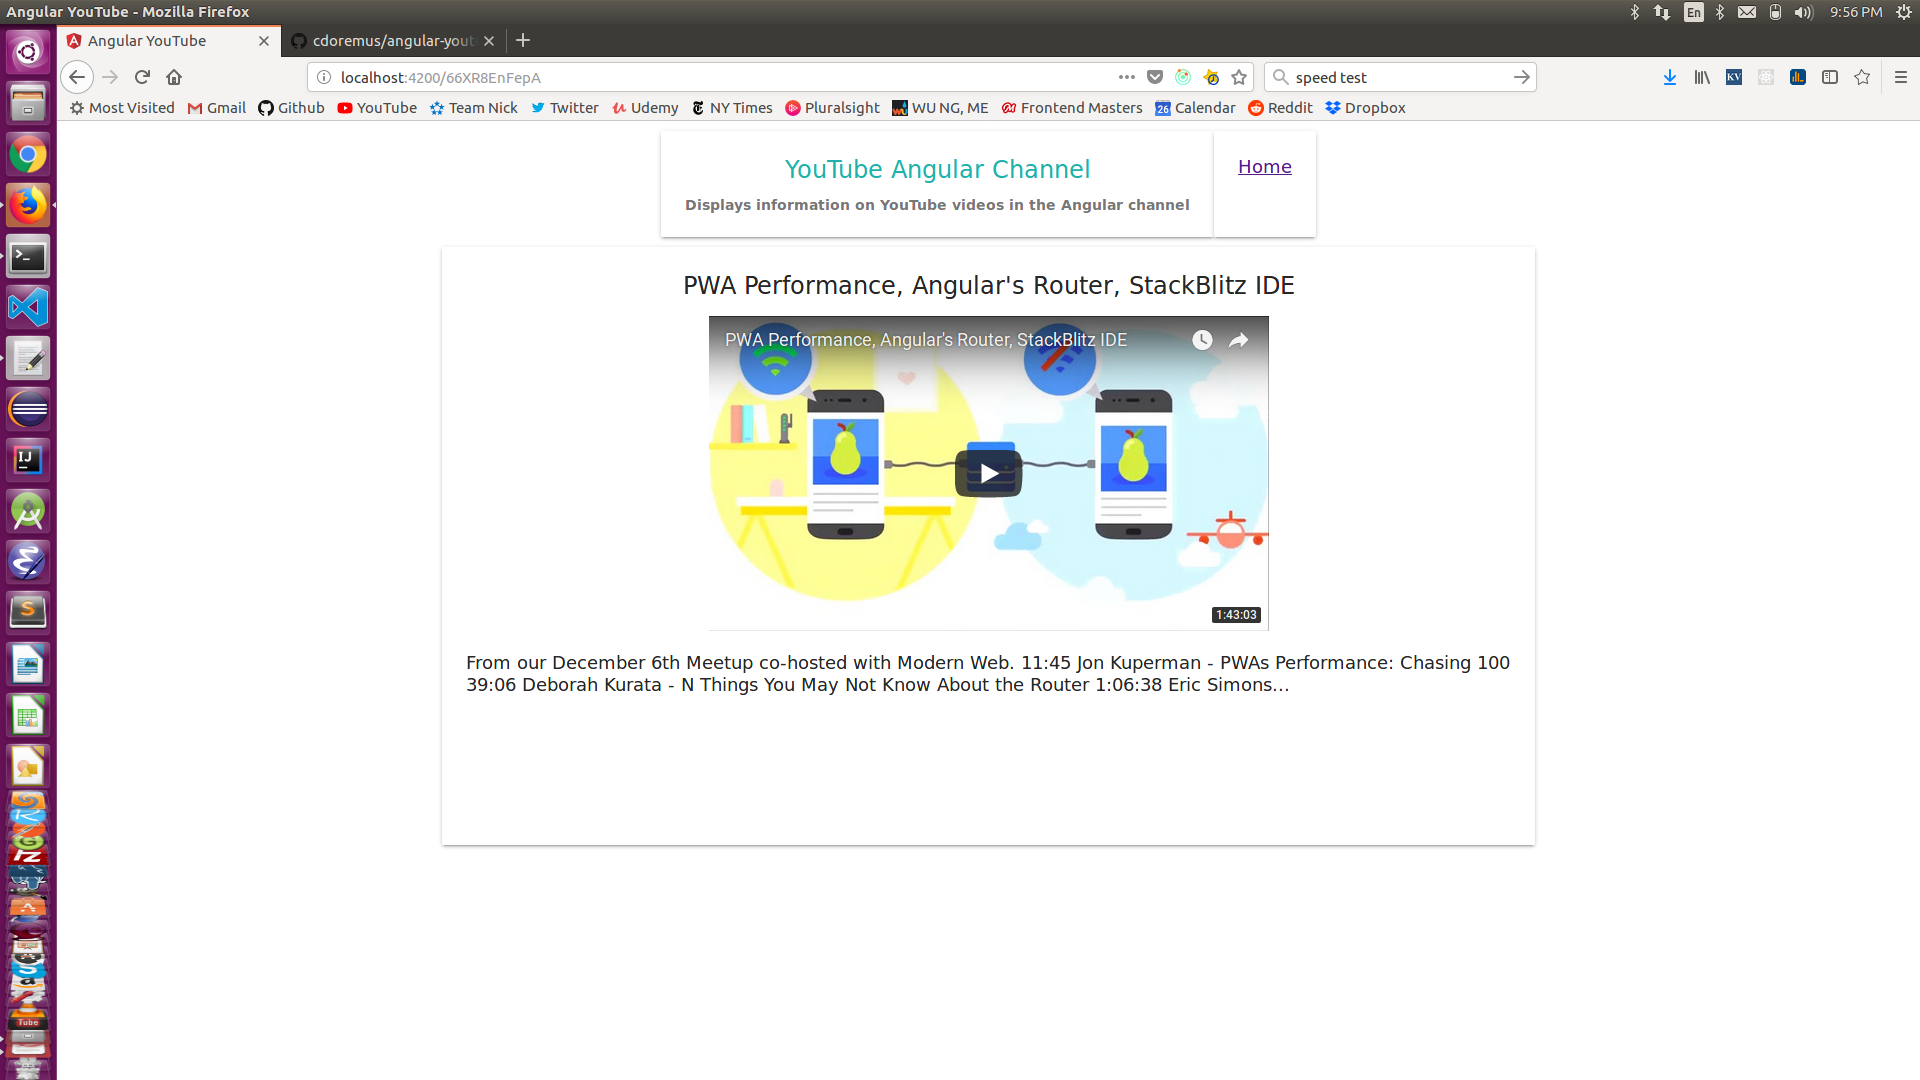Open page actions three-dot menu

(1126, 77)
